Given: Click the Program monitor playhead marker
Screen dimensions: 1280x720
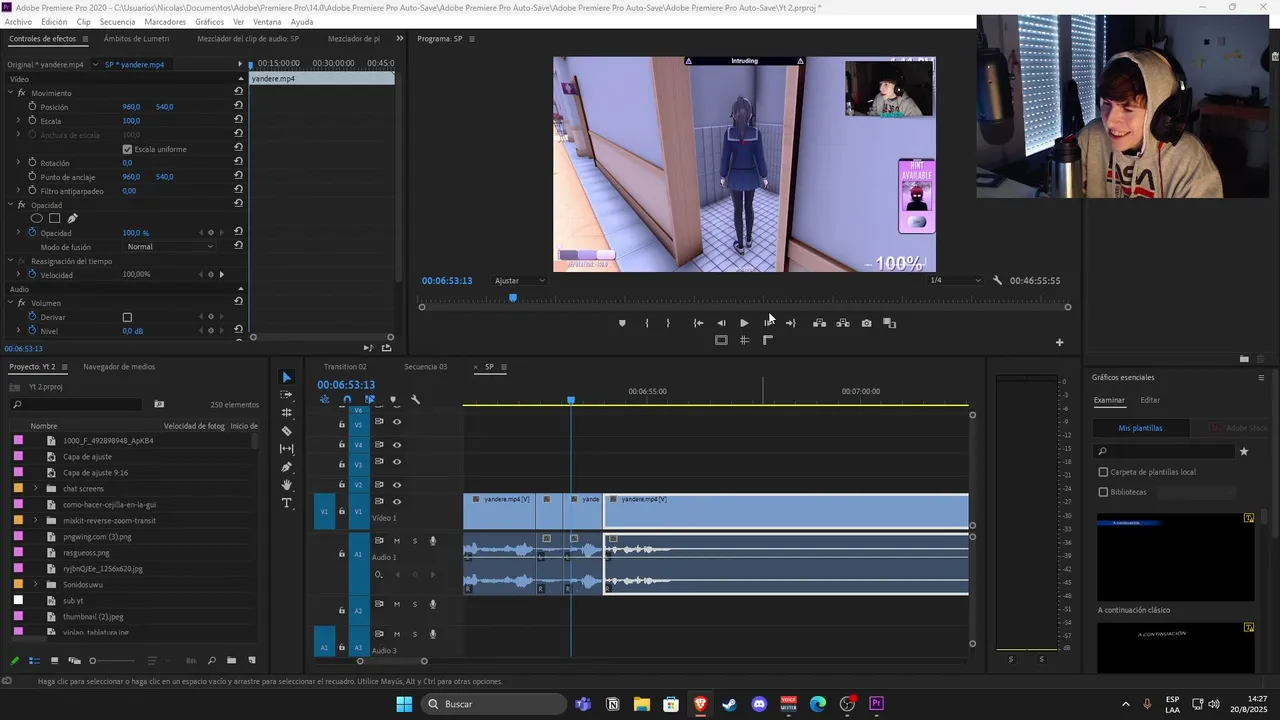Looking at the screenshot, I should tap(513, 297).
